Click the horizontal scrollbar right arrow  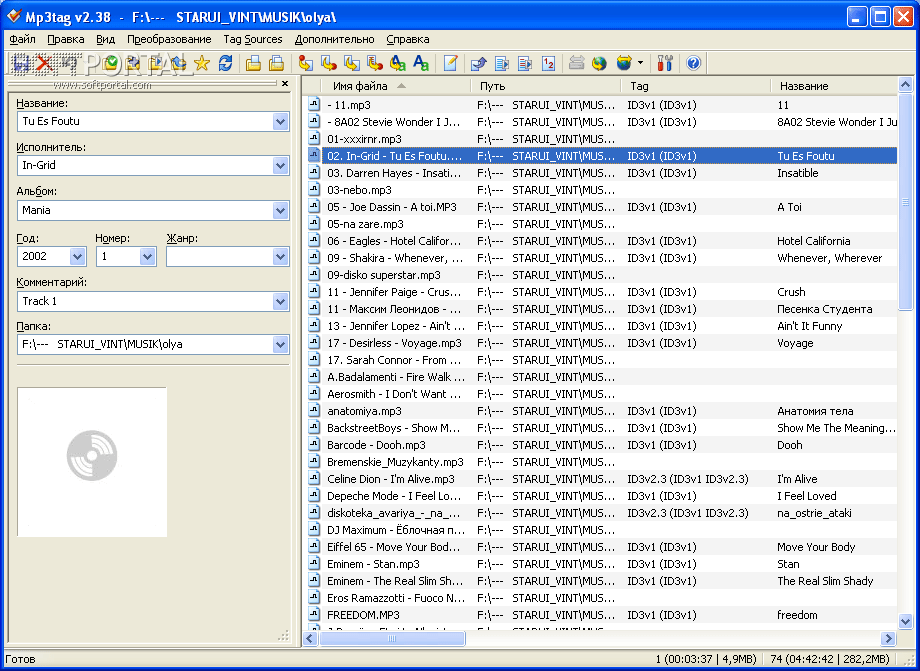tap(889, 638)
